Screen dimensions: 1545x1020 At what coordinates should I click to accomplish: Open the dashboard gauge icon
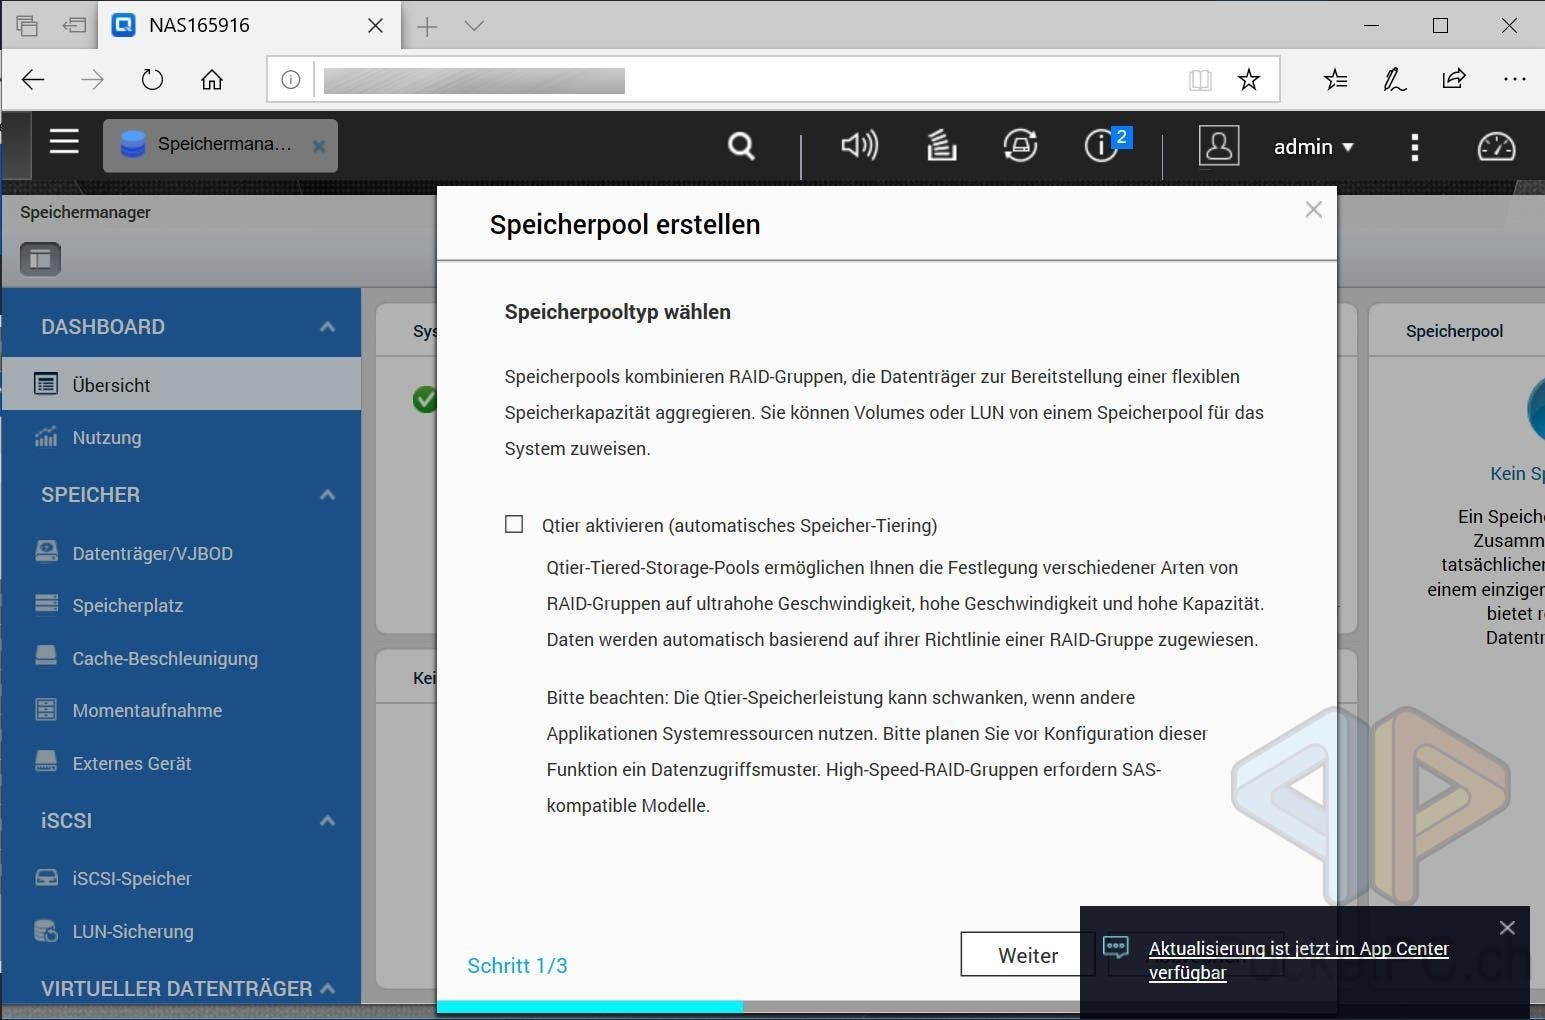point(1496,147)
